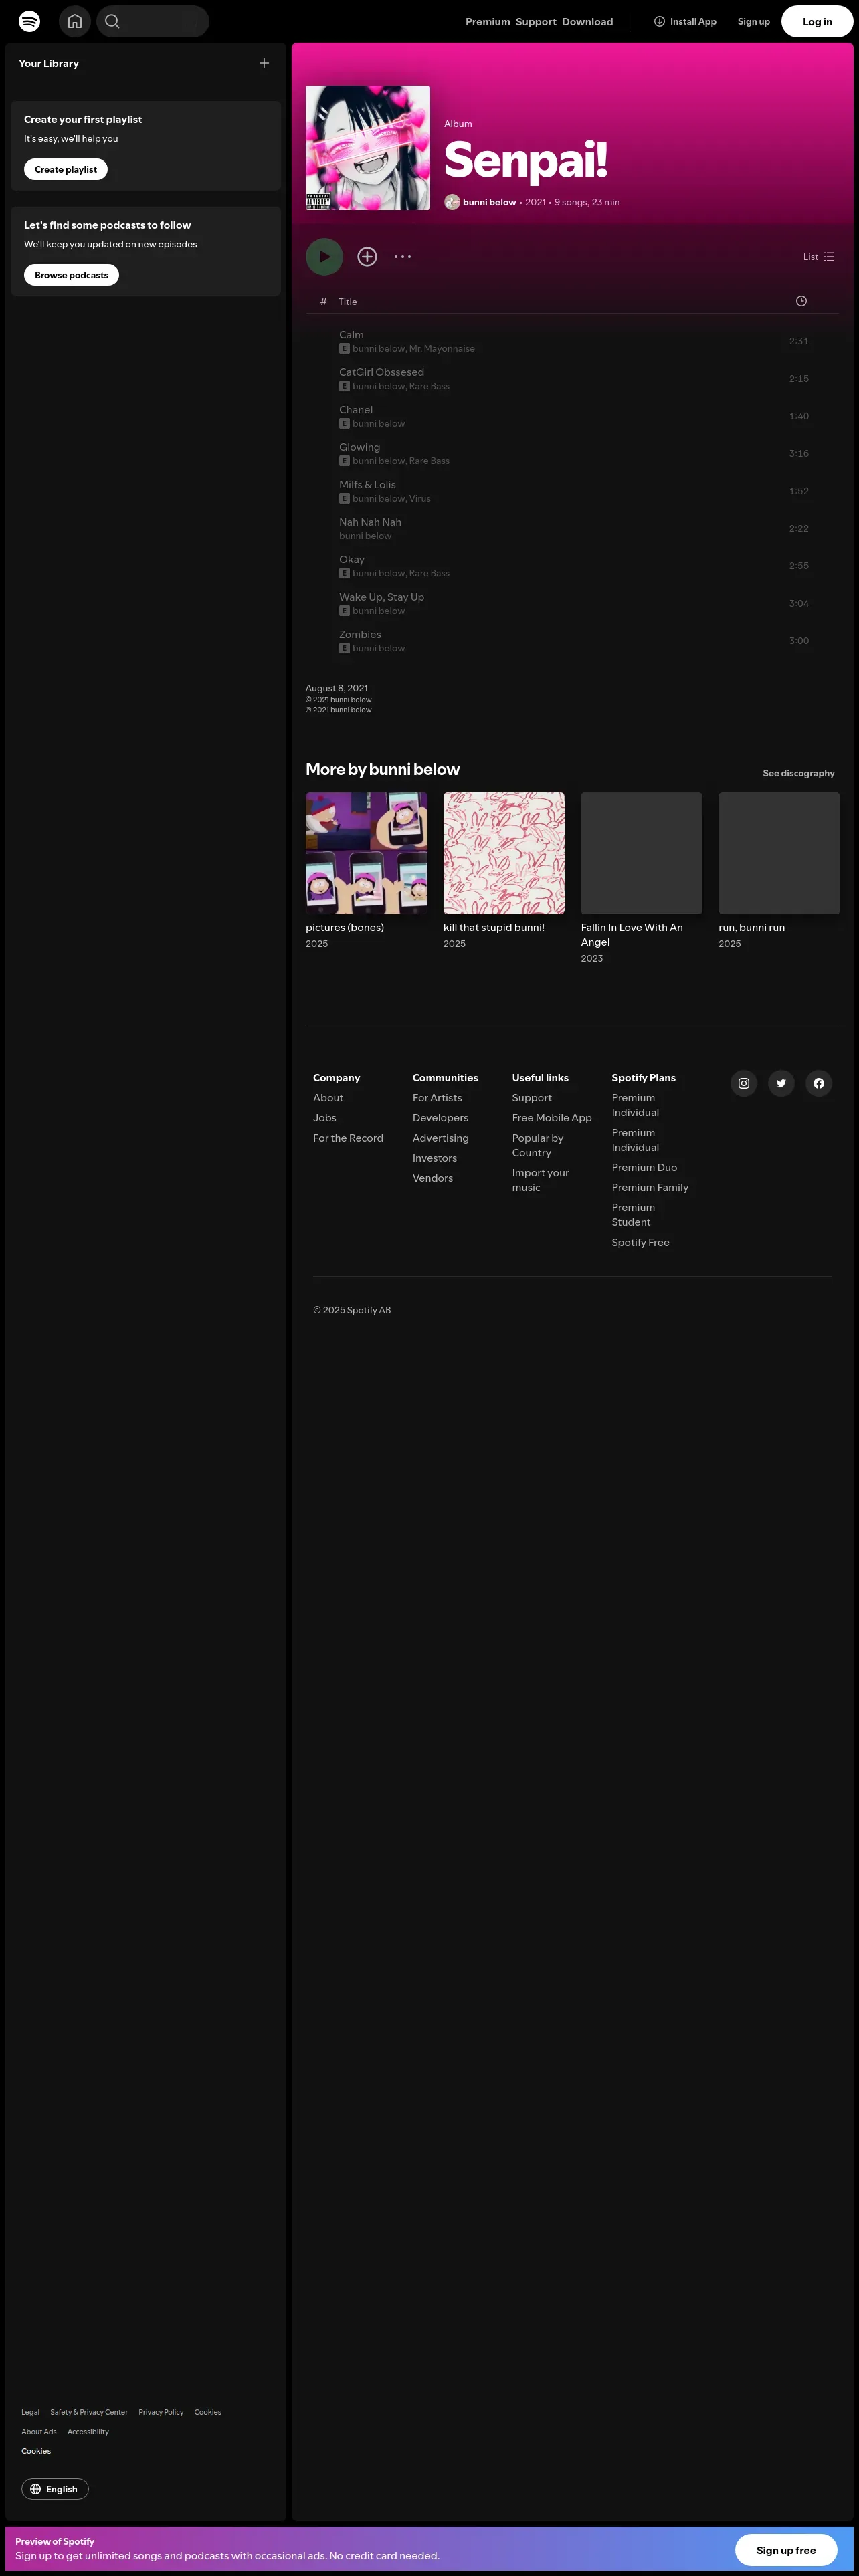The height and width of the screenshot is (2576, 859).
Task: Open Safety & Privacy Center link
Action: [x=89, y=2412]
